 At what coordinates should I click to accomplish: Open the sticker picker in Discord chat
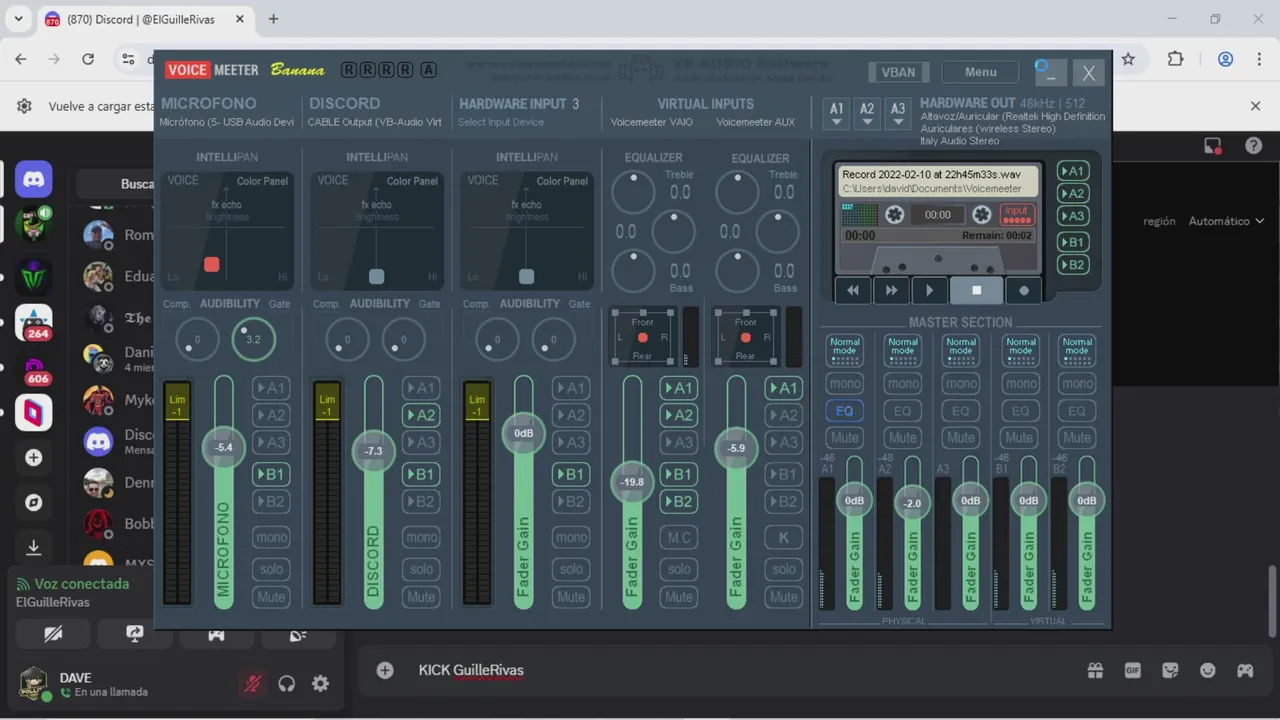pos(1170,671)
